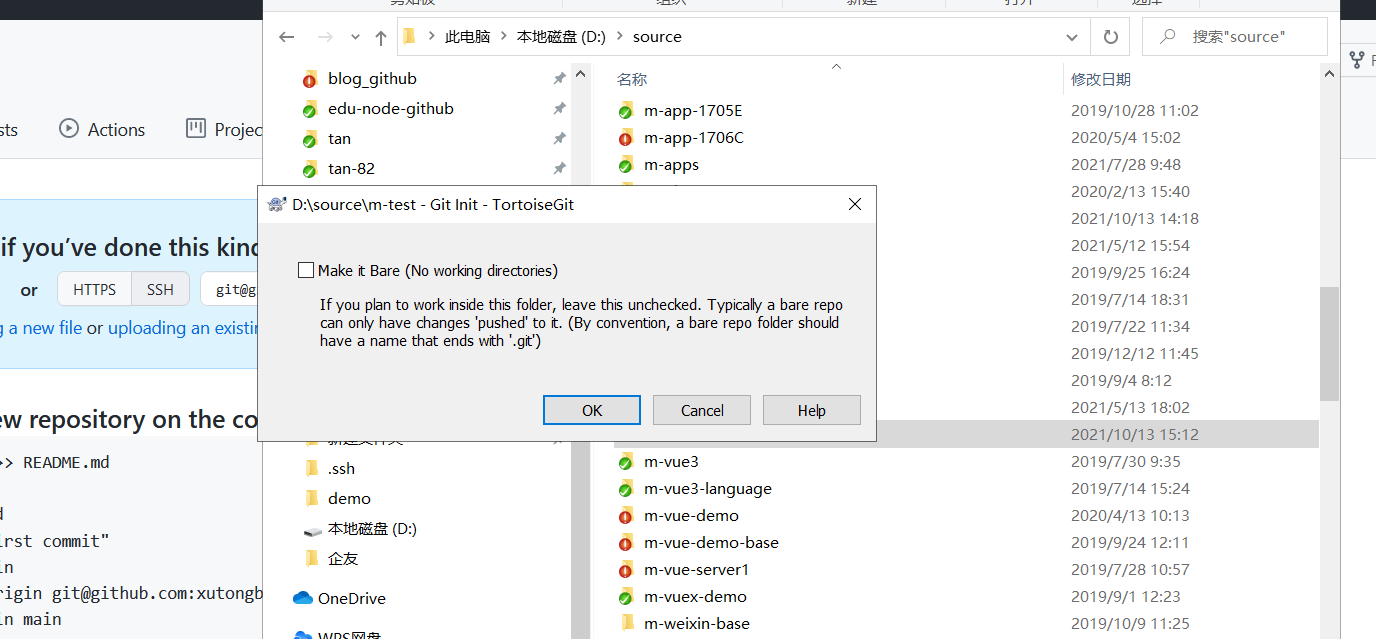Open the creating a new file link on GitHub
This screenshot has height=639, width=1376.
tap(40, 328)
